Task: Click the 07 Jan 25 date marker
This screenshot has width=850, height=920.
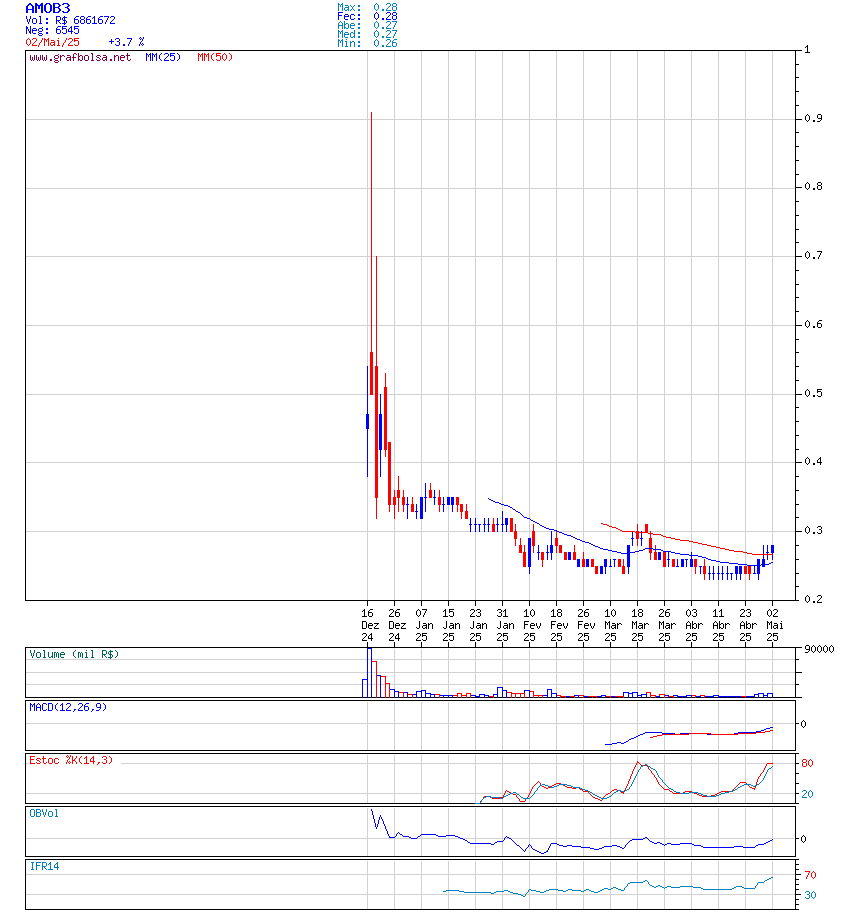Action: click(x=423, y=625)
